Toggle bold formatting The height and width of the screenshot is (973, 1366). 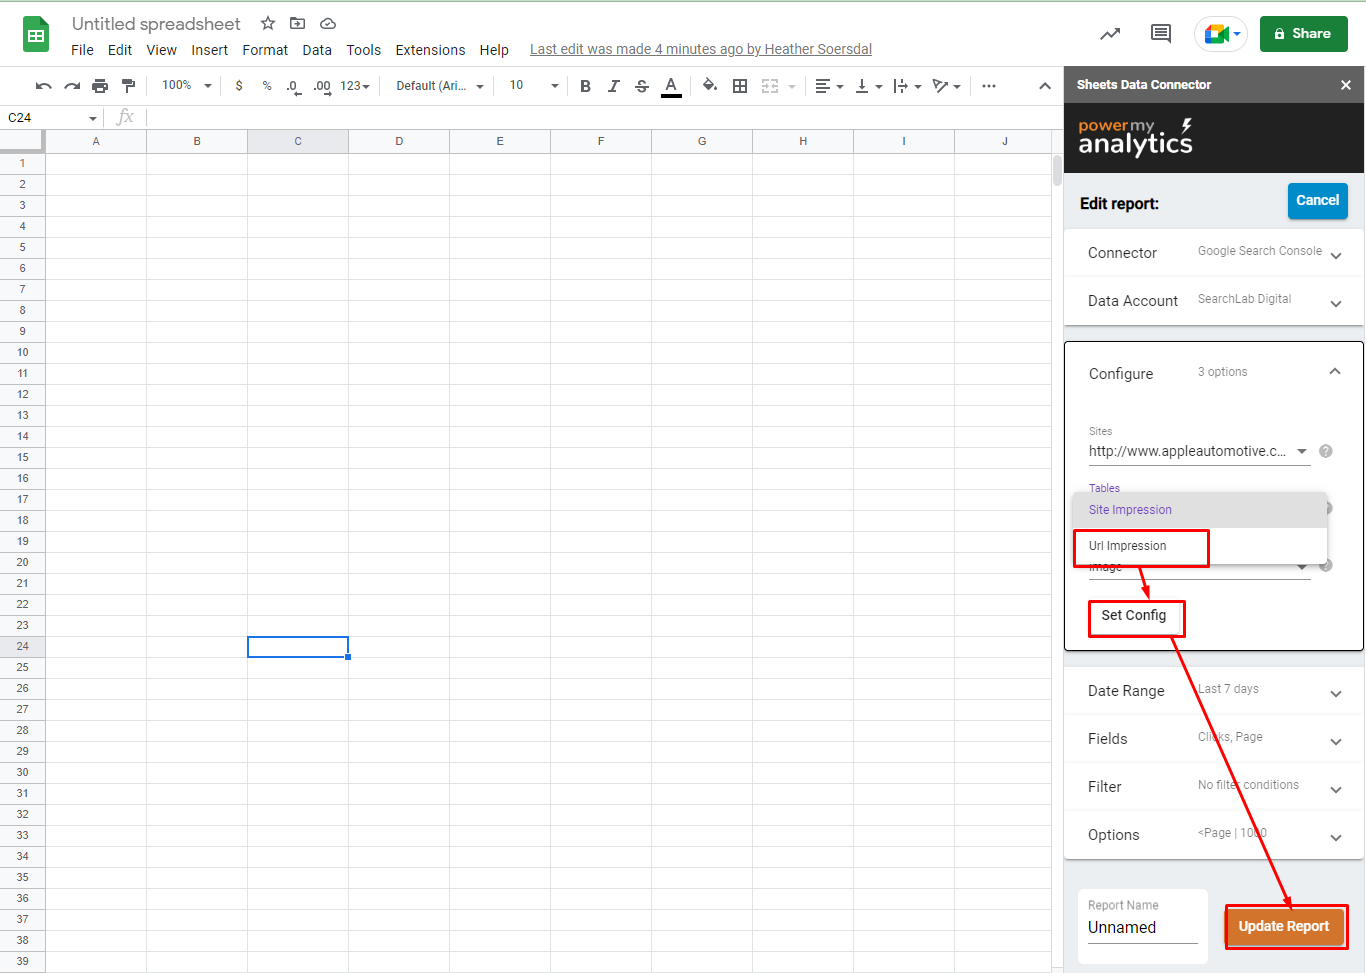point(586,86)
